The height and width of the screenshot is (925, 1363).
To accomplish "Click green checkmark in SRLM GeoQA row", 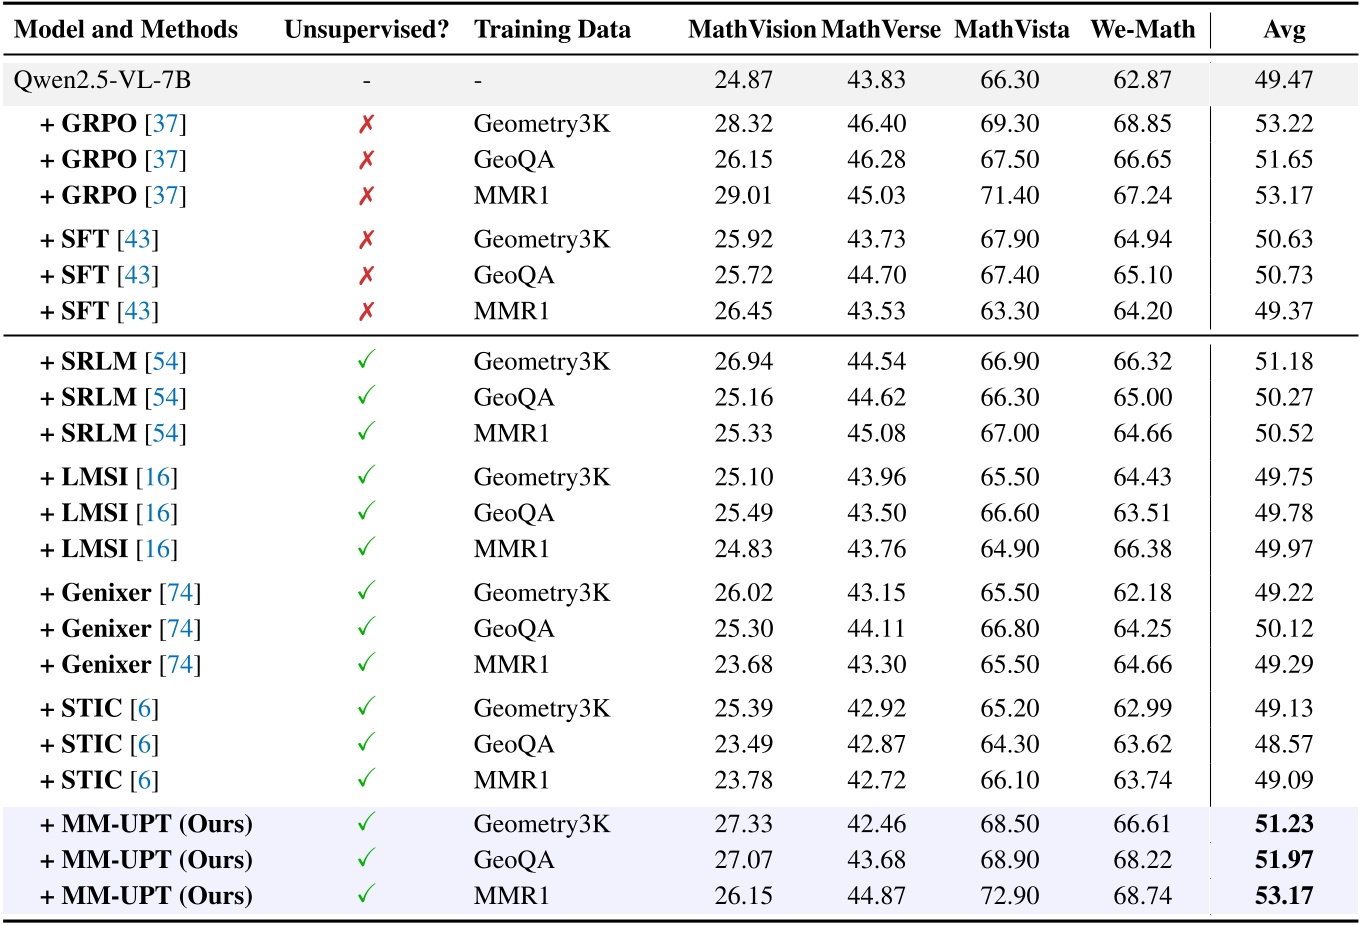I will pos(366,397).
